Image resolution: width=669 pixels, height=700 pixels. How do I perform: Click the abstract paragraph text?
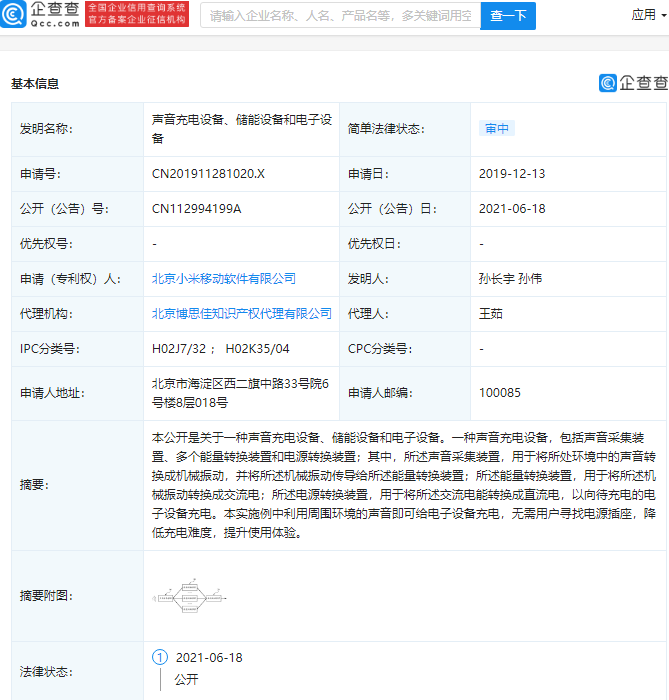pyautogui.click(x=403, y=485)
